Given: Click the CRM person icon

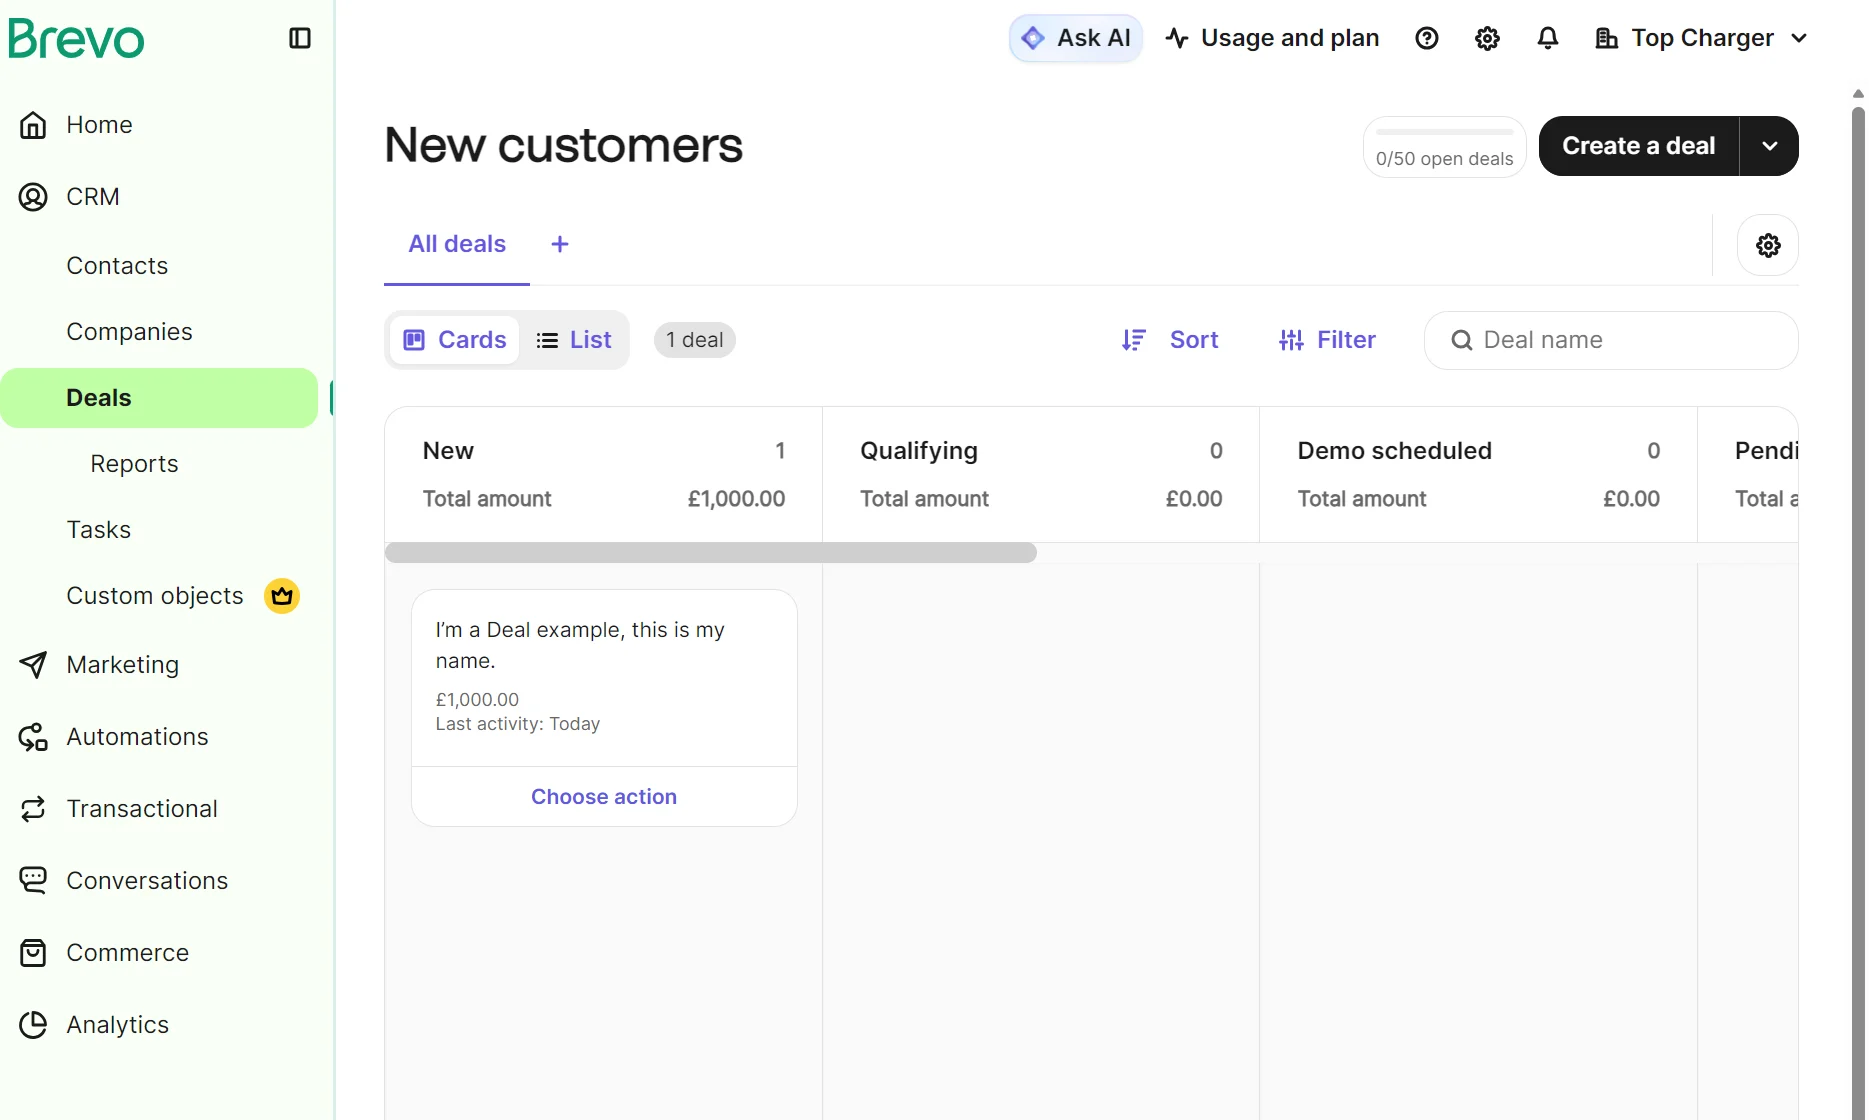Looking at the screenshot, I should coord(33,197).
